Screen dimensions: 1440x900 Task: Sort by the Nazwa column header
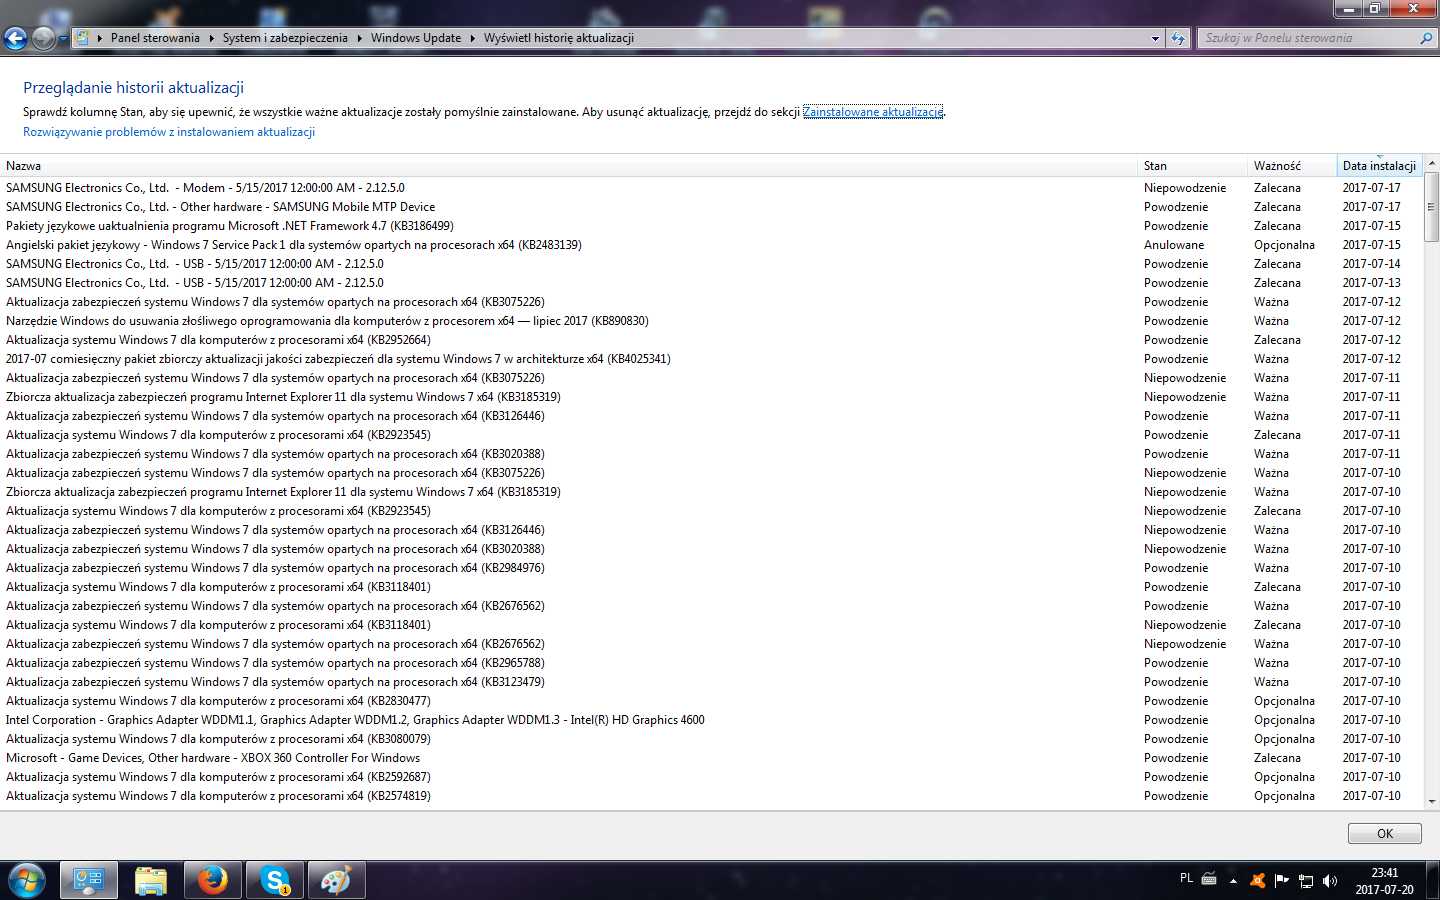click(x=570, y=166)
